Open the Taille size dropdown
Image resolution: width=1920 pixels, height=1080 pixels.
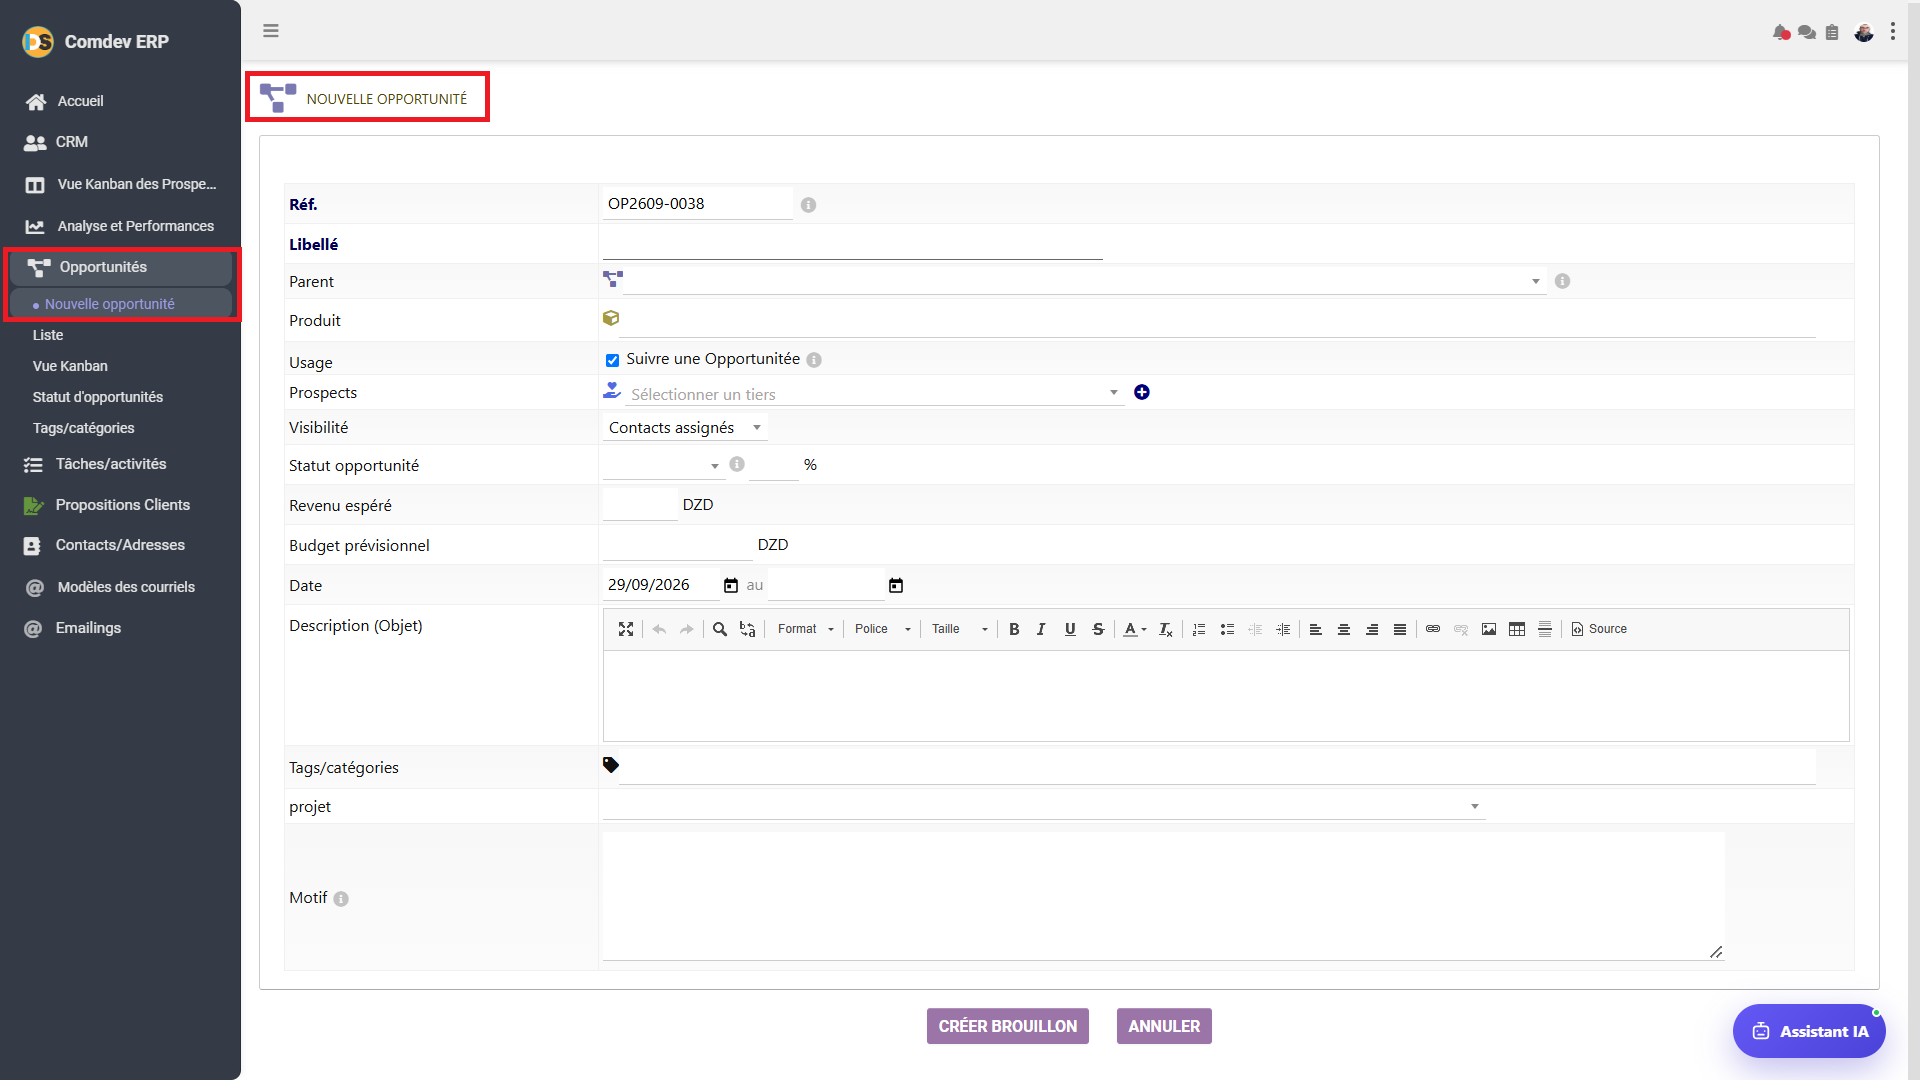coord(960,629)
